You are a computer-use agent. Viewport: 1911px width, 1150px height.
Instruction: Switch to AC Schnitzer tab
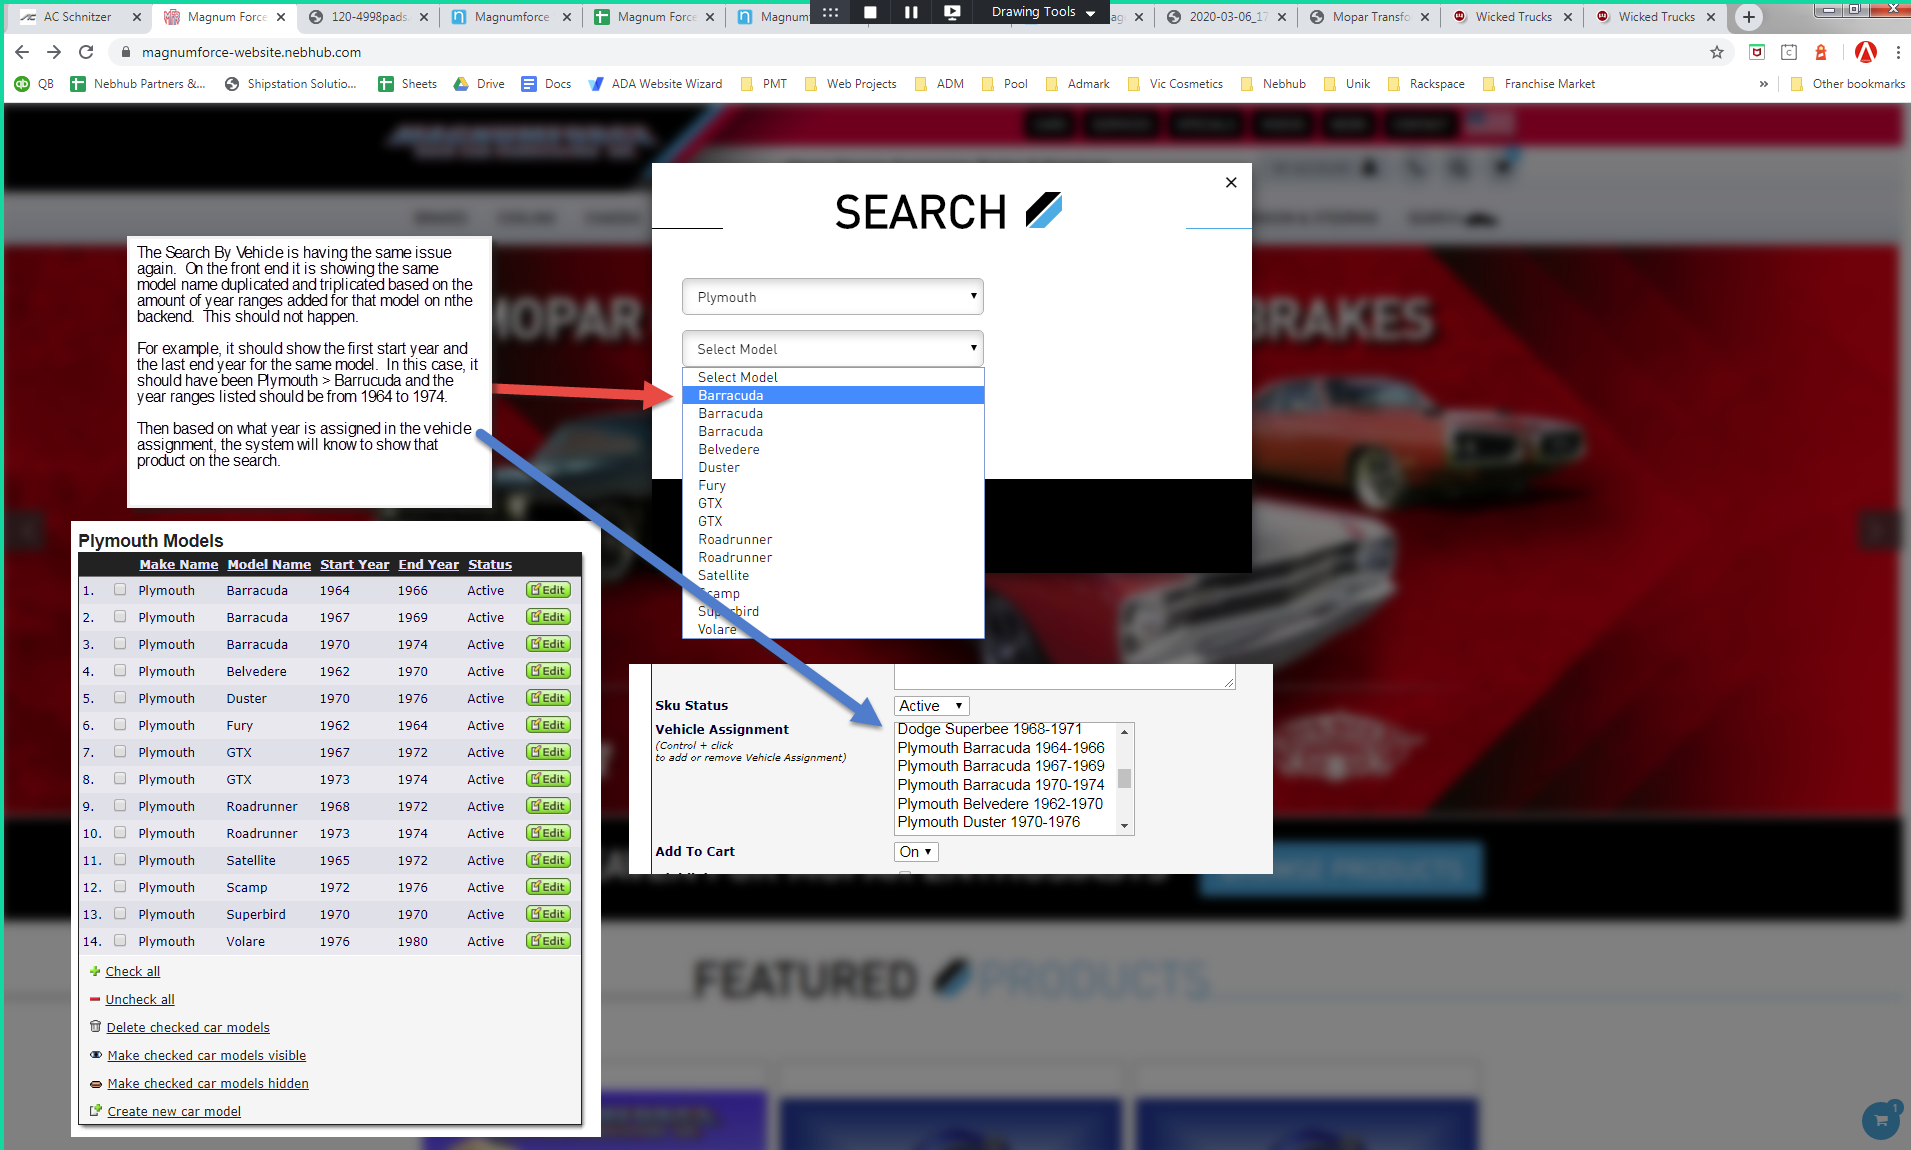tap(77, 17)
